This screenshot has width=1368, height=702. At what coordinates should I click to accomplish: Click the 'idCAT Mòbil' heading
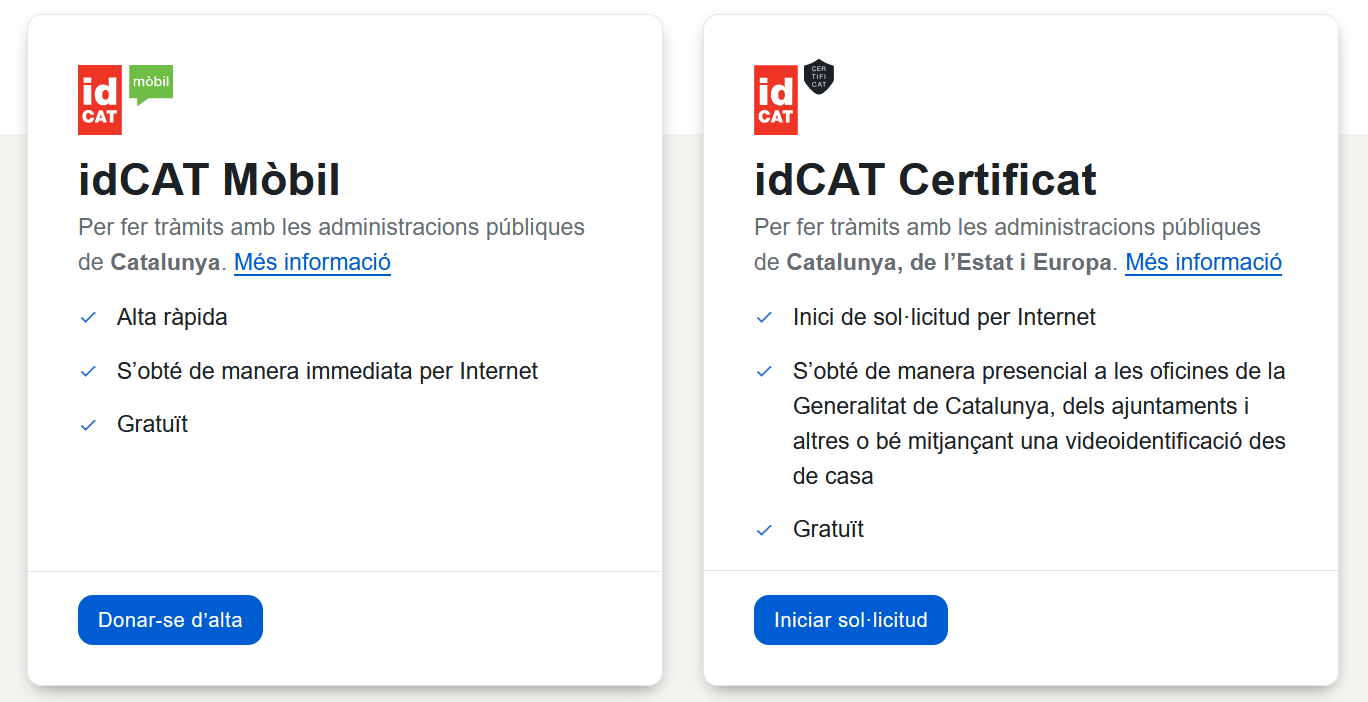209,180
